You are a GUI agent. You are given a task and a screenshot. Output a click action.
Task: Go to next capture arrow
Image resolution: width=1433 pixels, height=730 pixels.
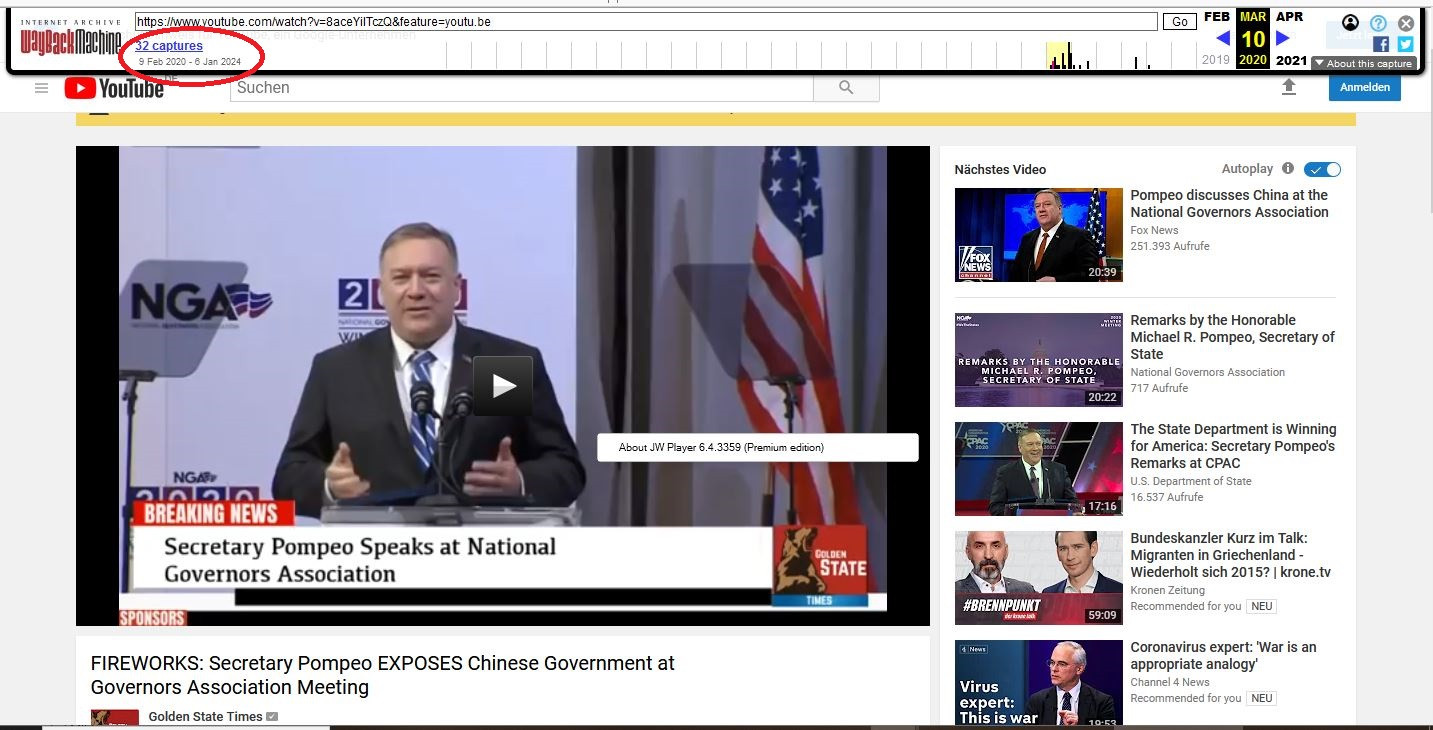1283,39
